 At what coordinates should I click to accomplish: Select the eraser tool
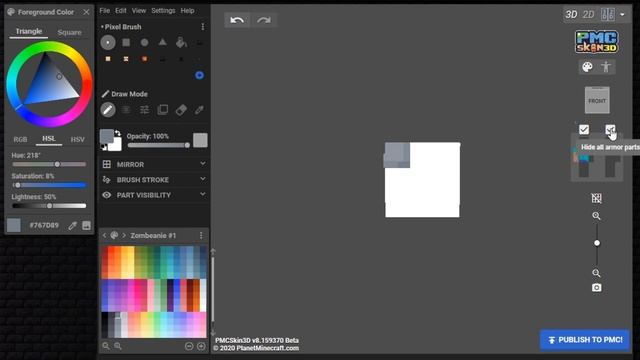[181, 110]
